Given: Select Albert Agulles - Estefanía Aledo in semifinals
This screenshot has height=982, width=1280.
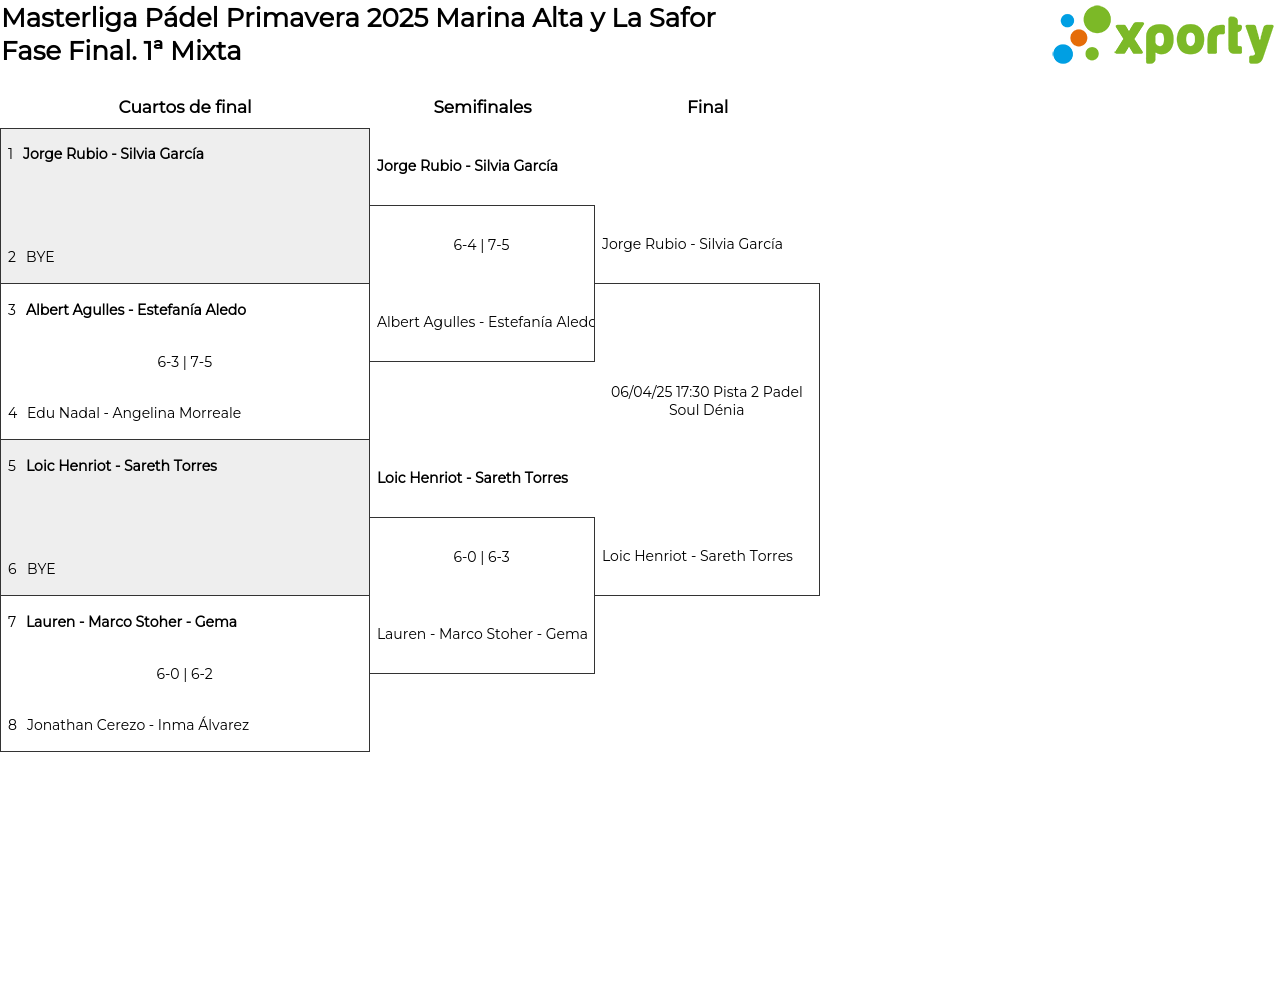Looking at the screenshot, I should point(485,322).
